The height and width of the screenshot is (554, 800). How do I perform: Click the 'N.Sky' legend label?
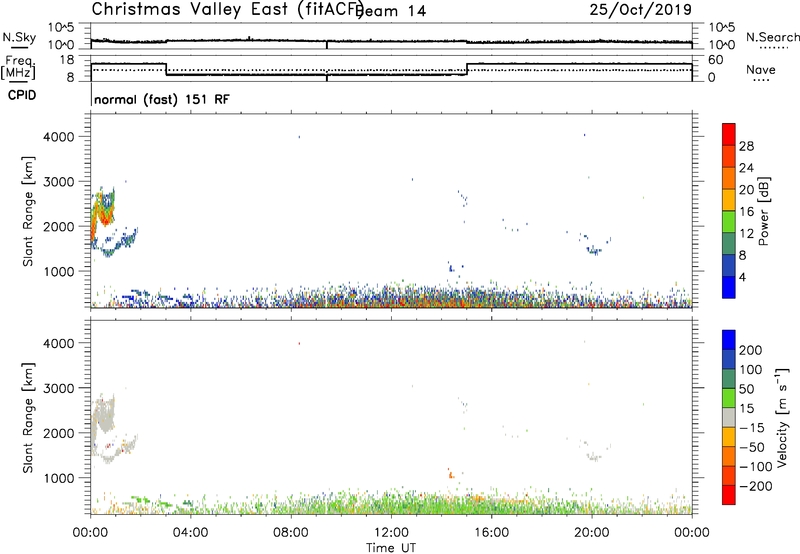[19, 37]
